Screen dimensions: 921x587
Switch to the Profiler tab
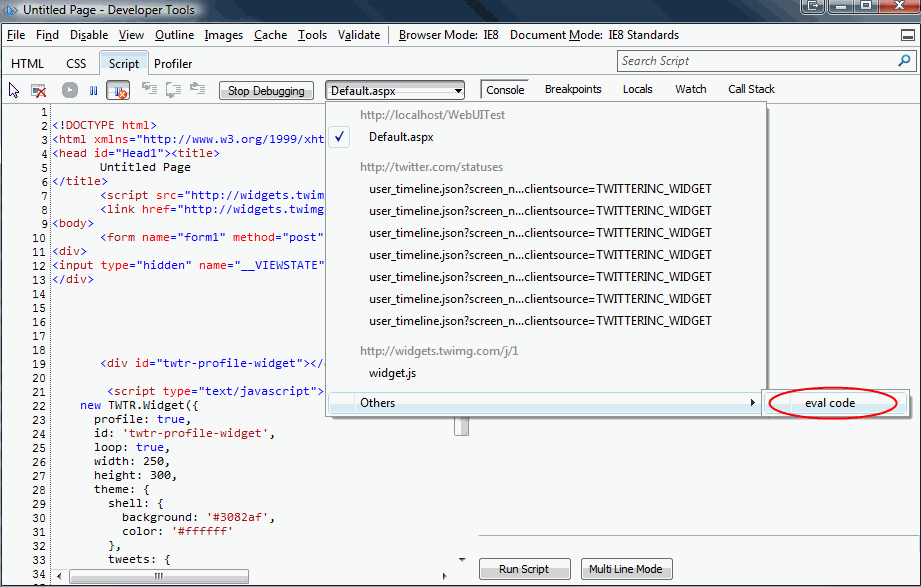click(x=173, y=63)
